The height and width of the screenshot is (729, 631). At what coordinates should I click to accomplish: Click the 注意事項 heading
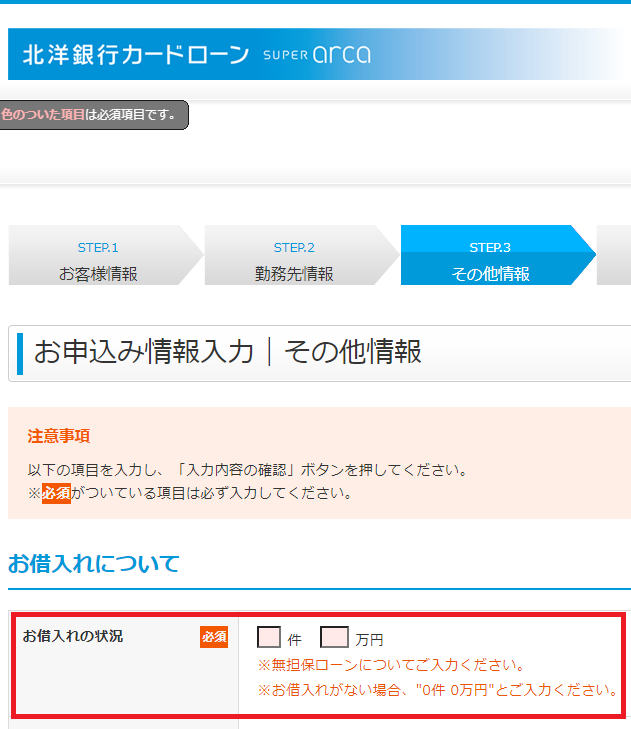point(59,436)
